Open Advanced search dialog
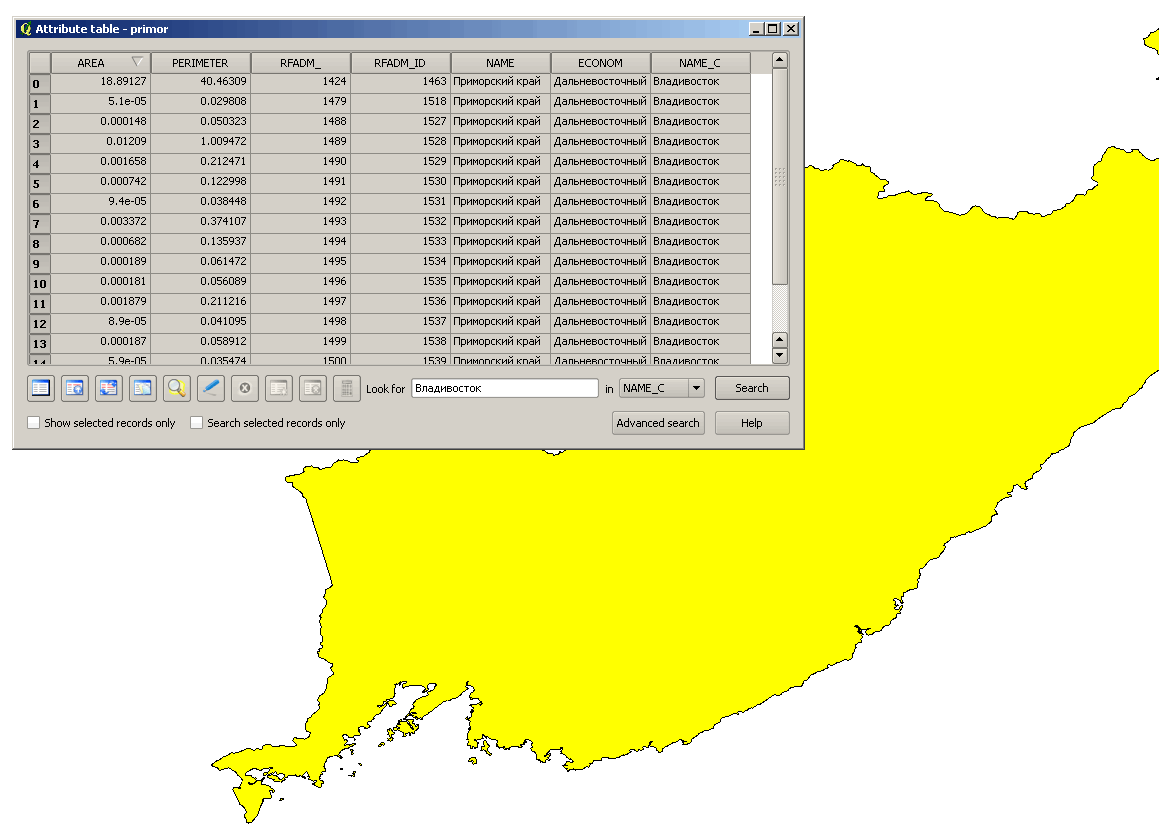The height and width of the screenshot is (835, 1159). (x=658, y=423)
